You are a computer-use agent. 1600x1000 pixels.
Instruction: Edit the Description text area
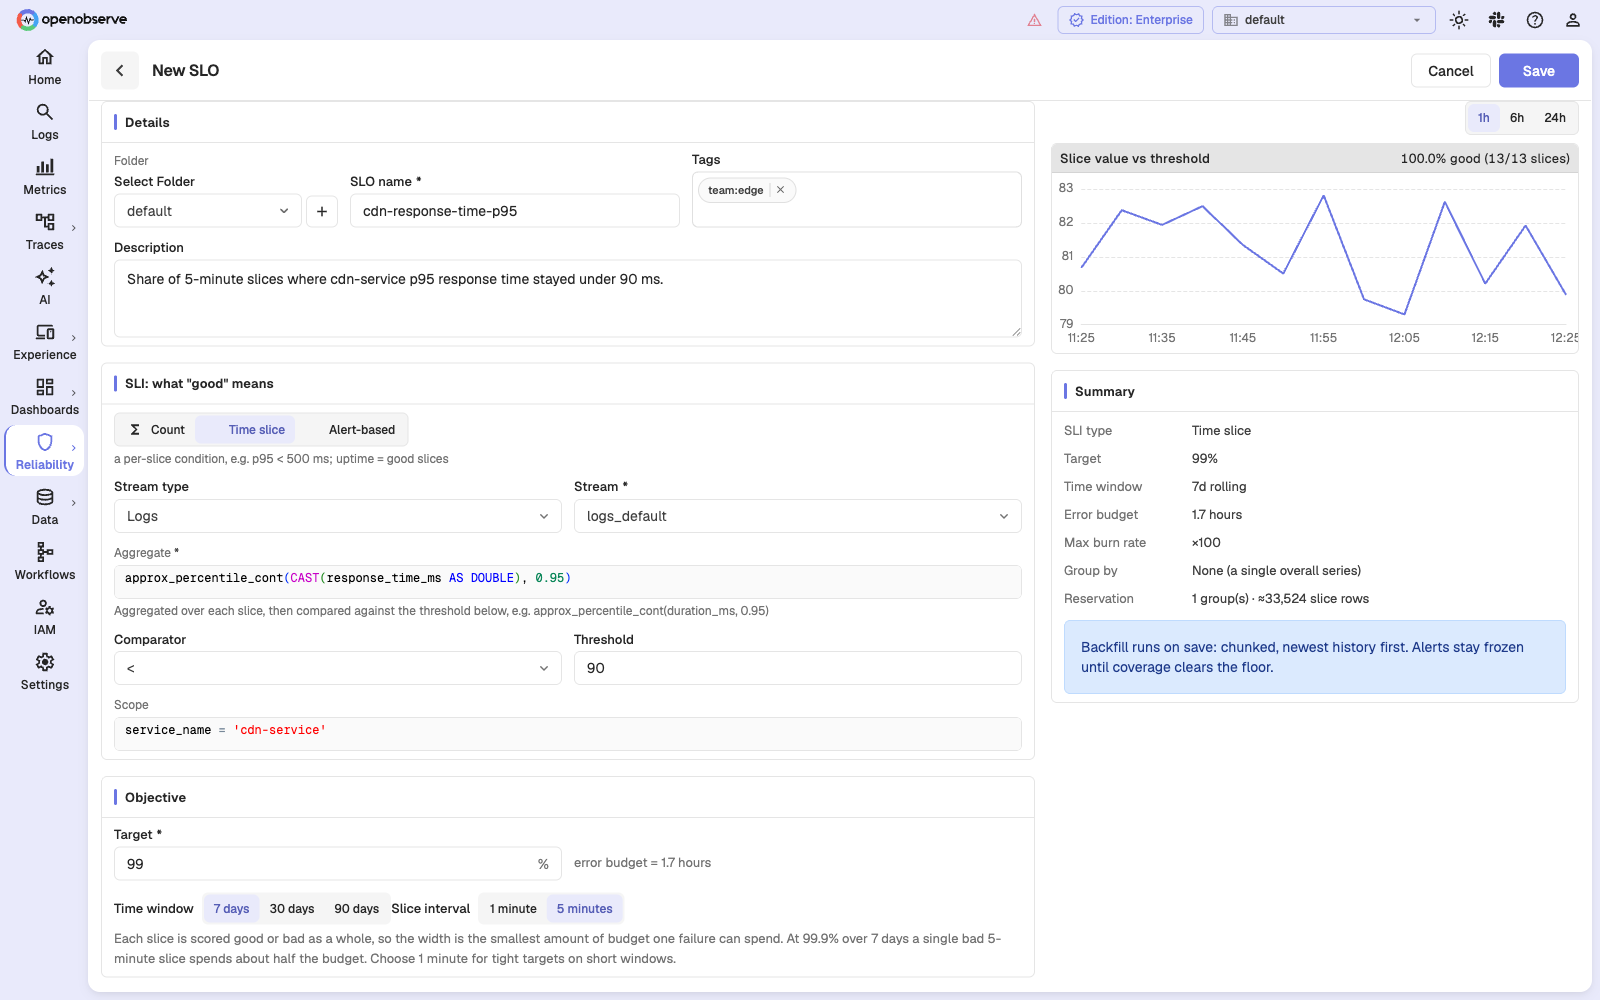pos(568,299)
